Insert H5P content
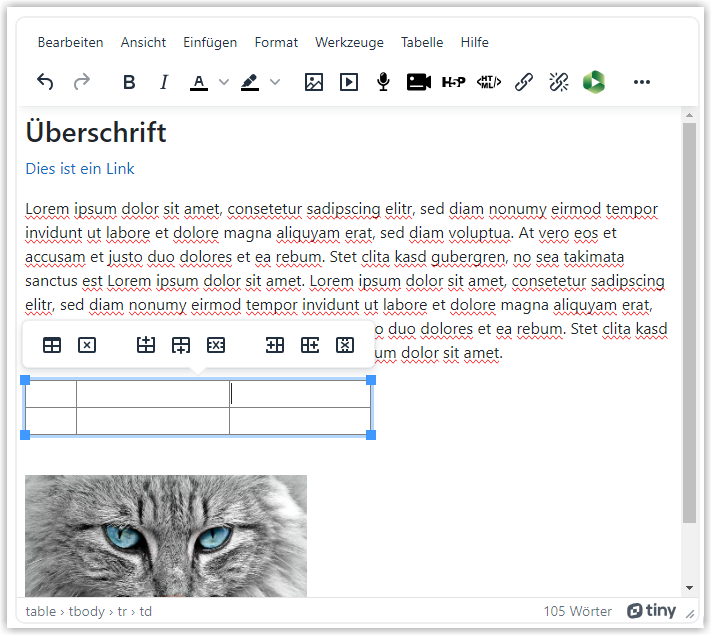Viewport: 712px width, 636px height. click(454, 82)
